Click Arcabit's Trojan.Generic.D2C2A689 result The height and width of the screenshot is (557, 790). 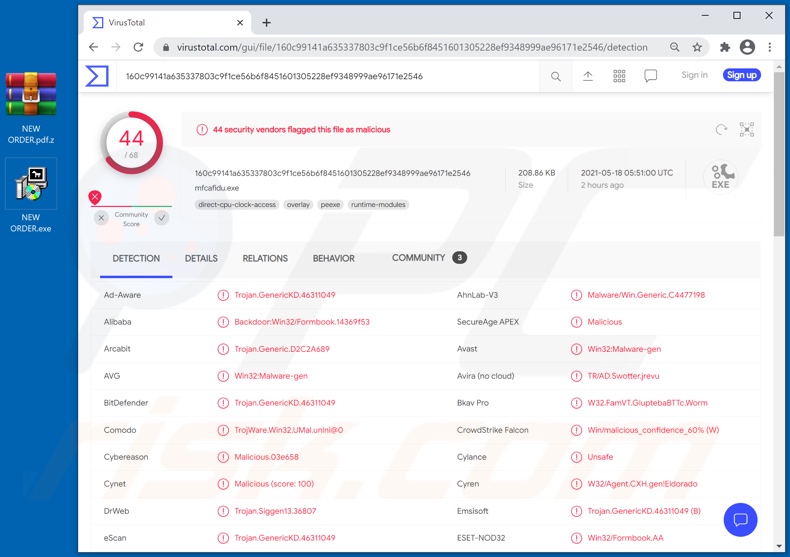(282, 349)
